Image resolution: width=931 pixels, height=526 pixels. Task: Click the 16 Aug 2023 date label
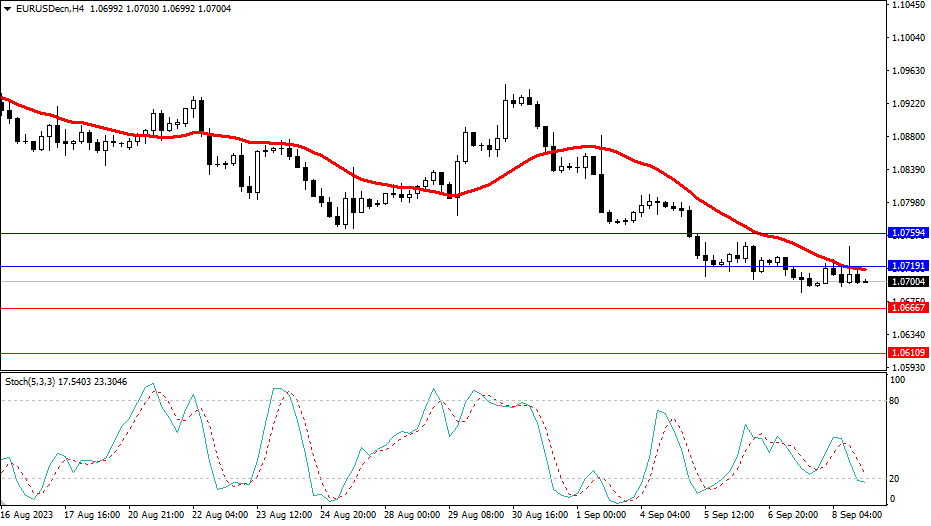(28, 515)
